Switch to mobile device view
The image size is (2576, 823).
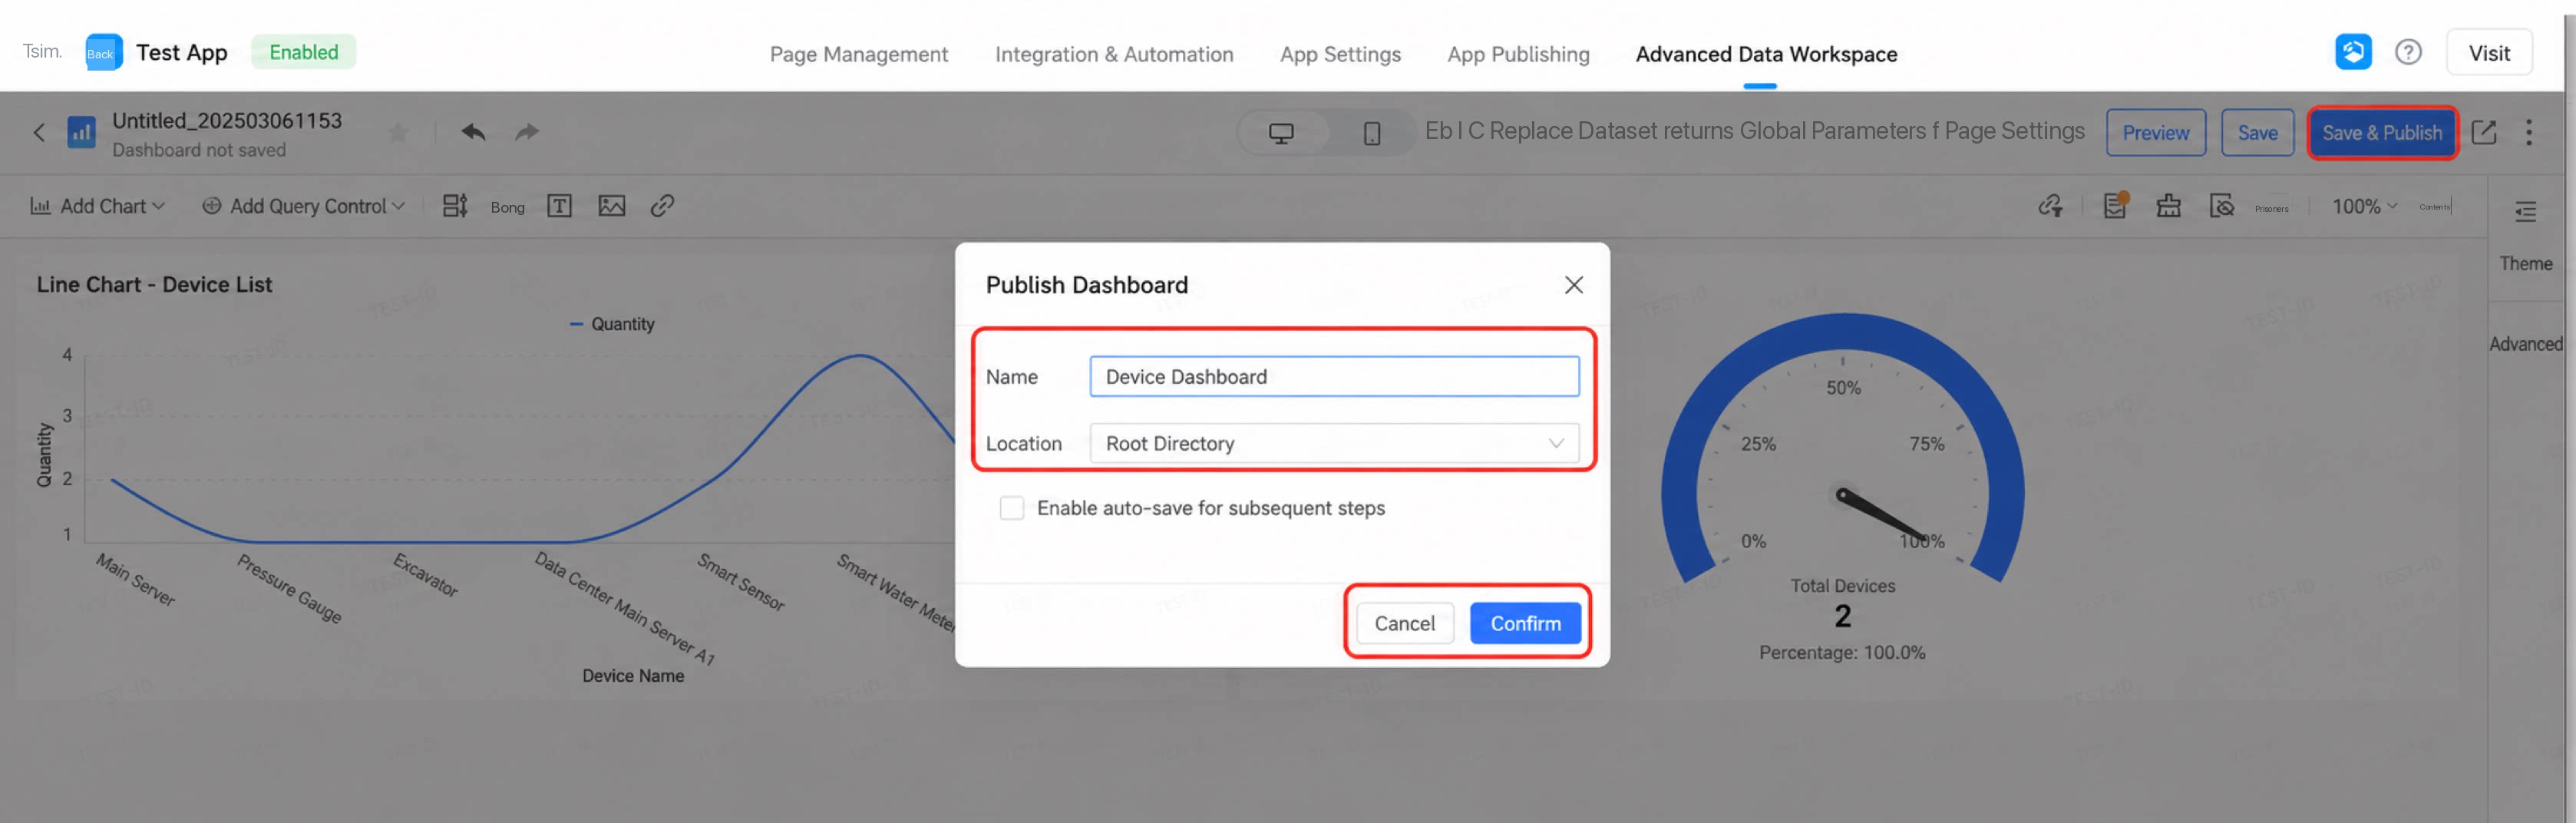(1372, 133)
